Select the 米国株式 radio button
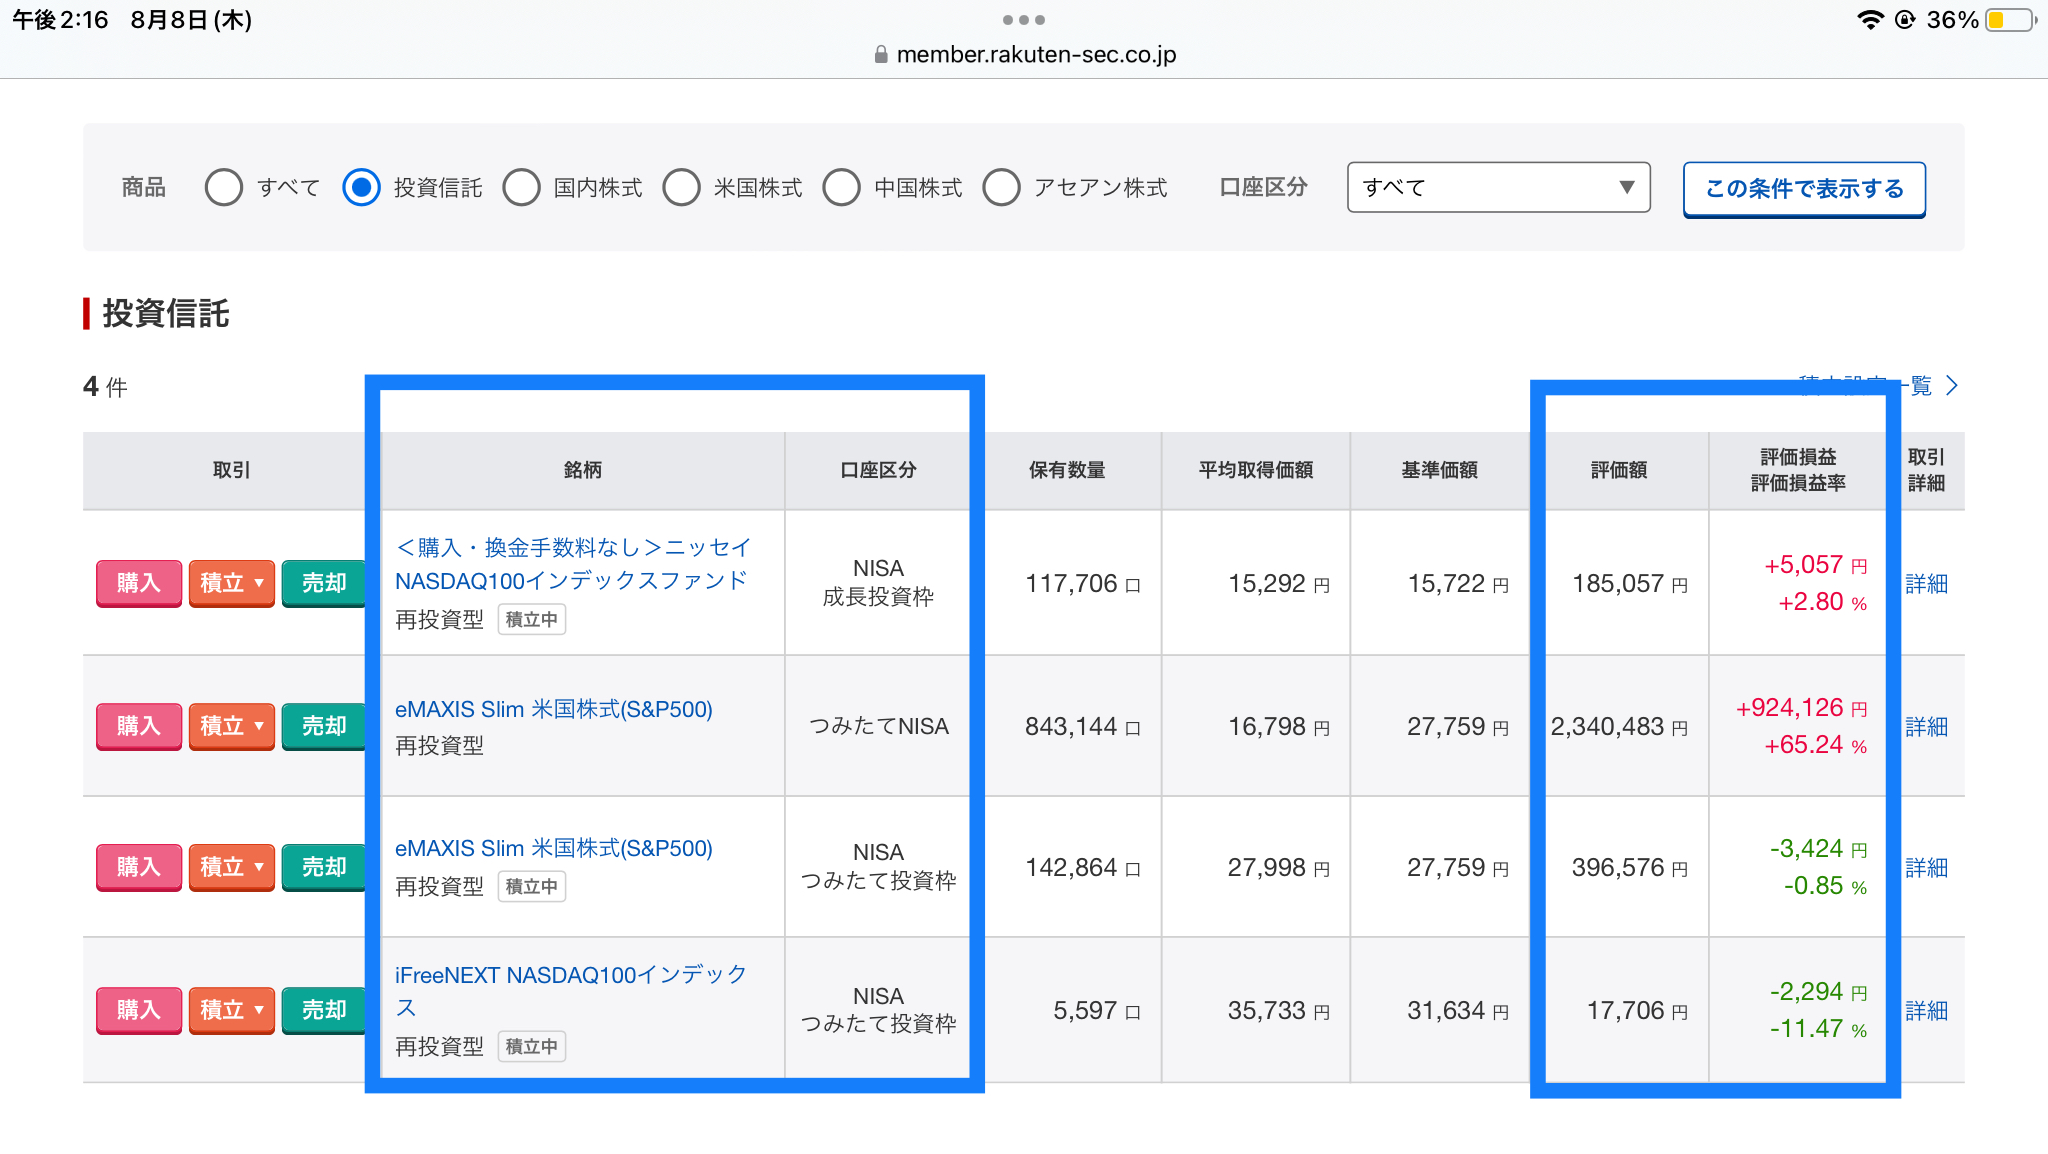The image size is (2048, 1154). [681, 187]
